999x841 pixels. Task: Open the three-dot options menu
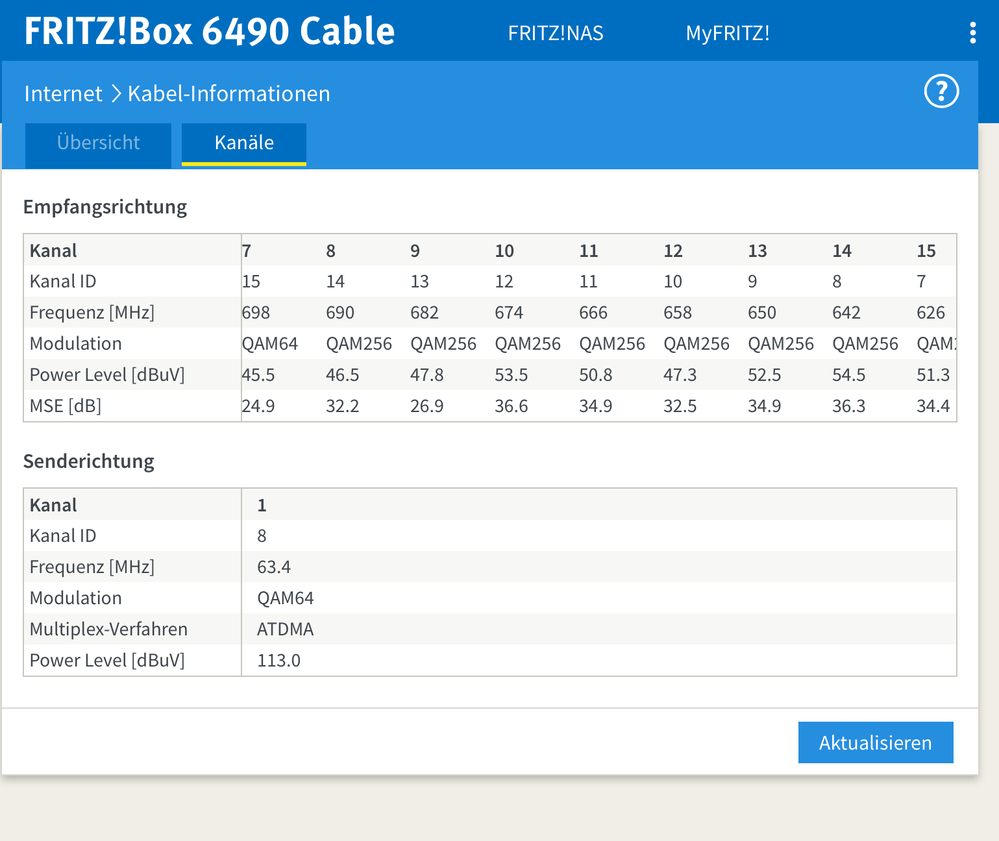tap(972, 33)
